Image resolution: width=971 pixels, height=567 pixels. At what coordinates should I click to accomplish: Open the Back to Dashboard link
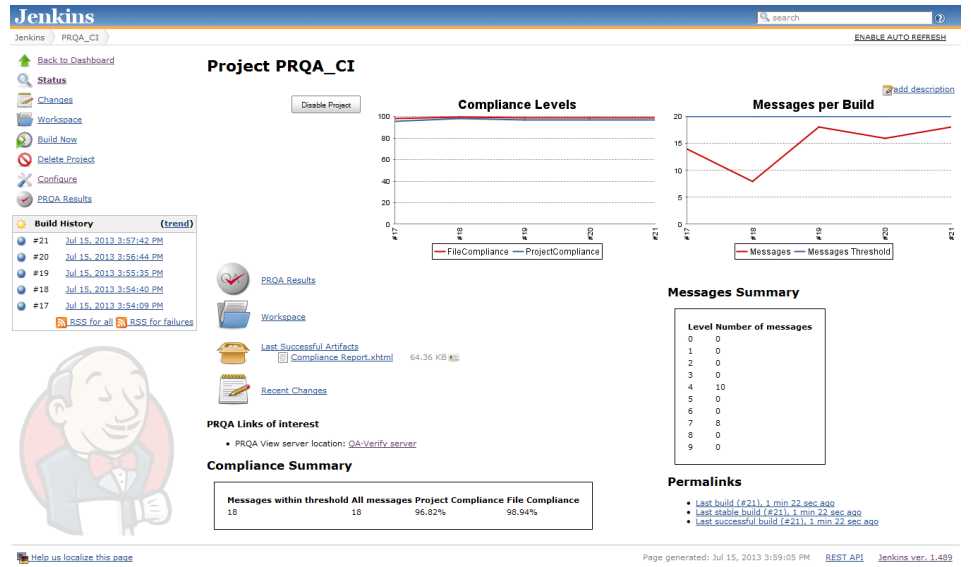(x=76, y=60)
